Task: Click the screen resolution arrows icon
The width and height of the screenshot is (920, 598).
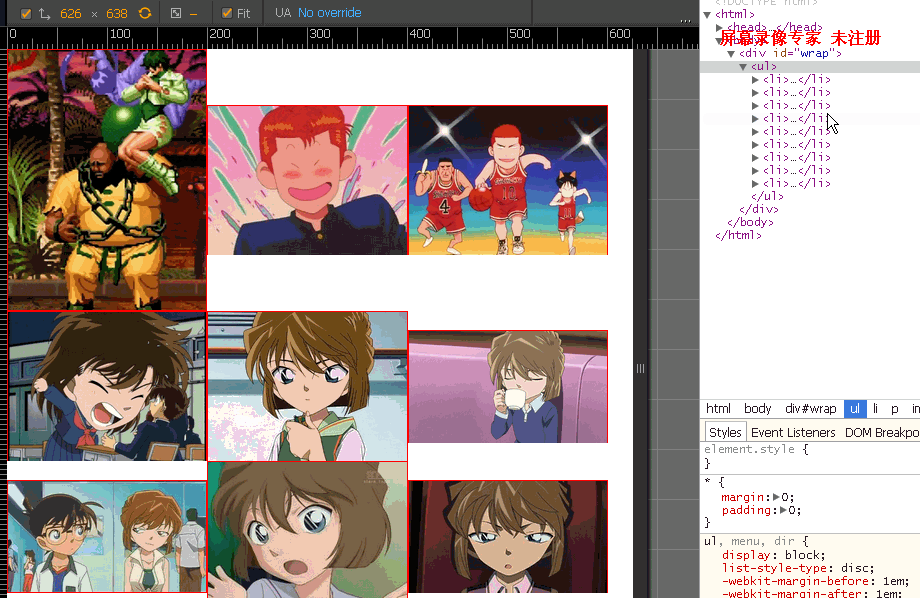Action: click(45, 13)
